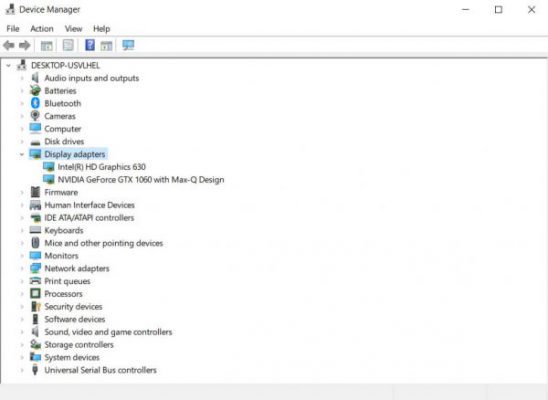Collapse the Display adapters node
The image size is (548, 400).
pyautogui.click(x=22, y=154)
